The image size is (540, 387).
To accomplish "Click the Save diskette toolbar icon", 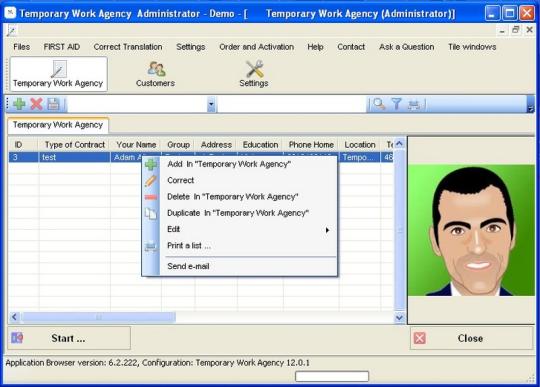I will (53, 104).
